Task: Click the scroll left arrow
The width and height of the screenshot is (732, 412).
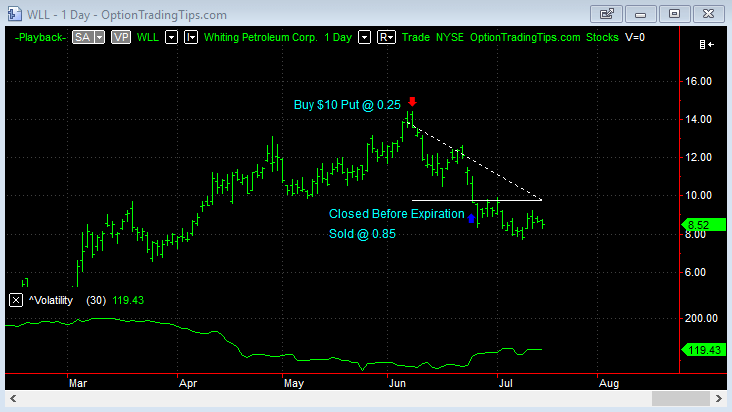Action: click(x=13, y=398)
